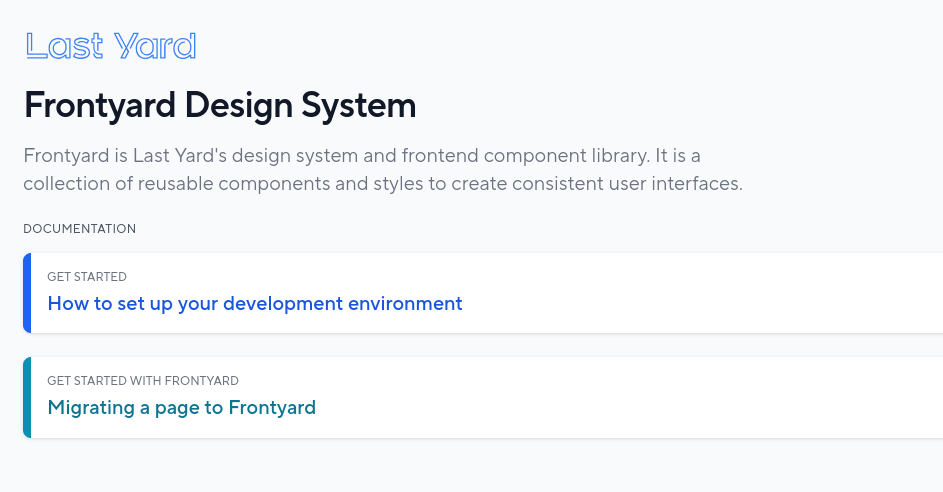Click the word 'Last' in the logo
Screen dimensions: 943x492
(64, 46)
